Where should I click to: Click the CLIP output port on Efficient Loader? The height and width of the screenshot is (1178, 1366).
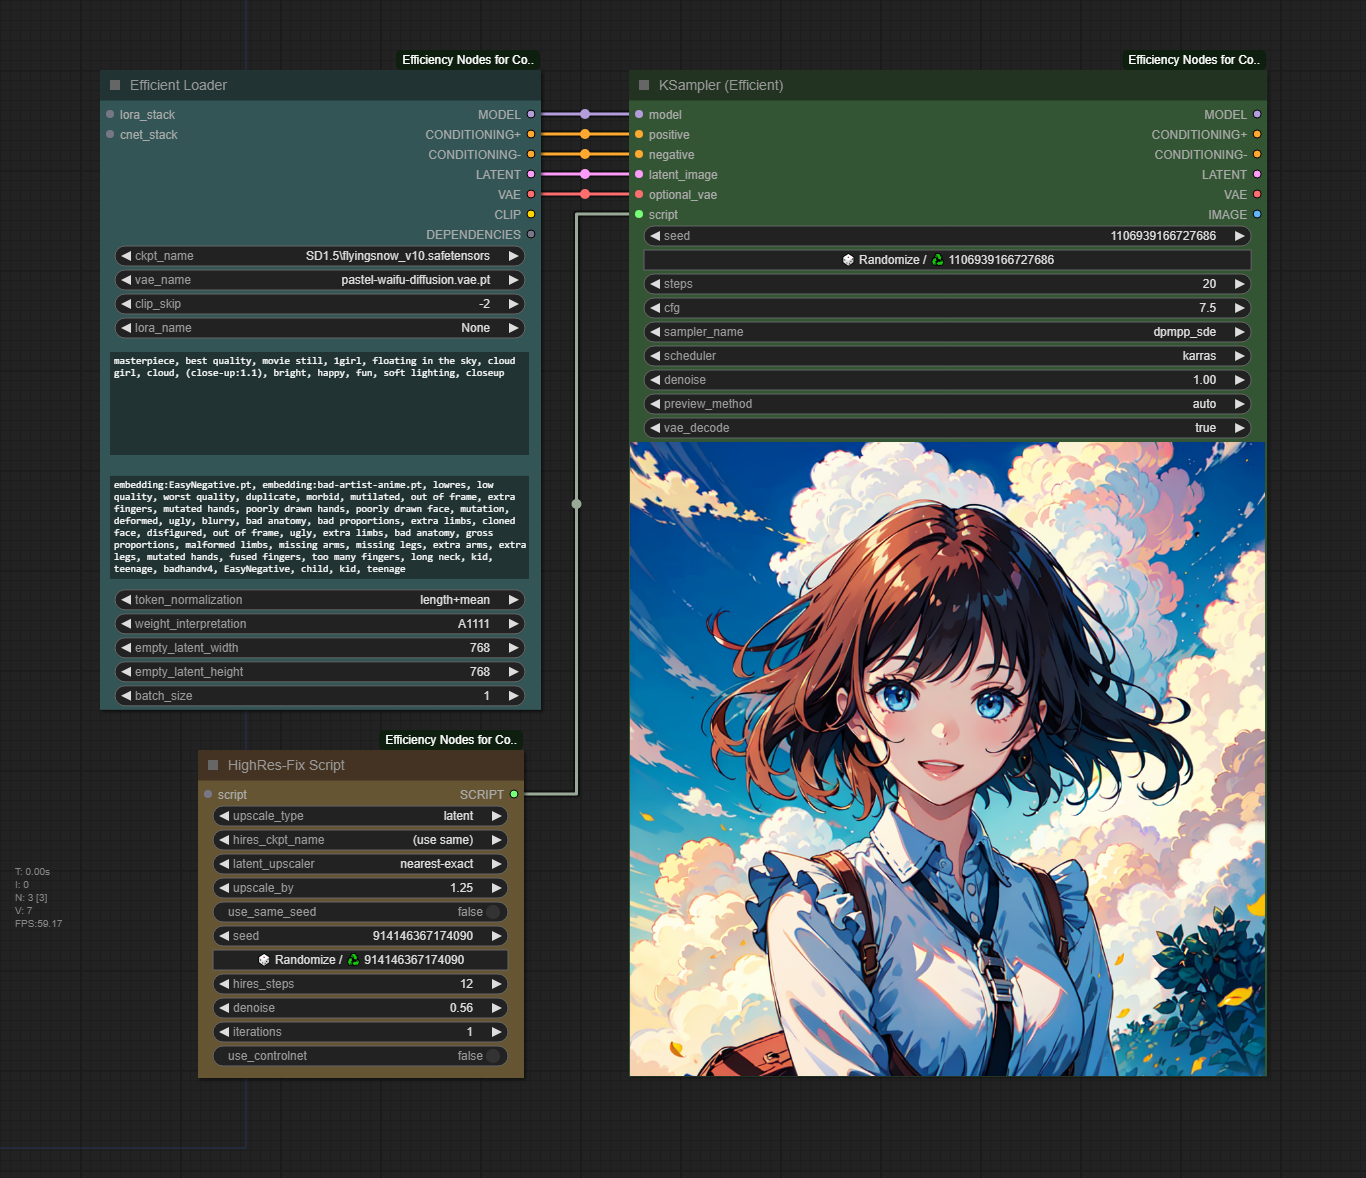coord(531,214)
